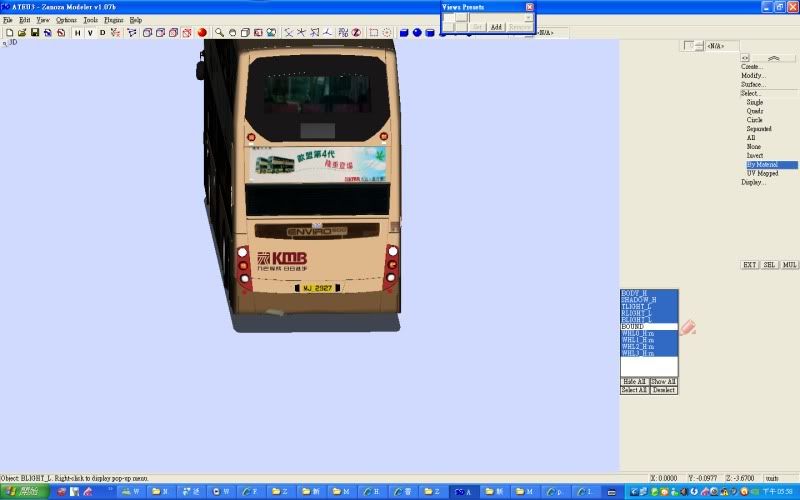Open the Edit menu
The height and width of the screenshot is (500, 800).
tap(24, 20)
